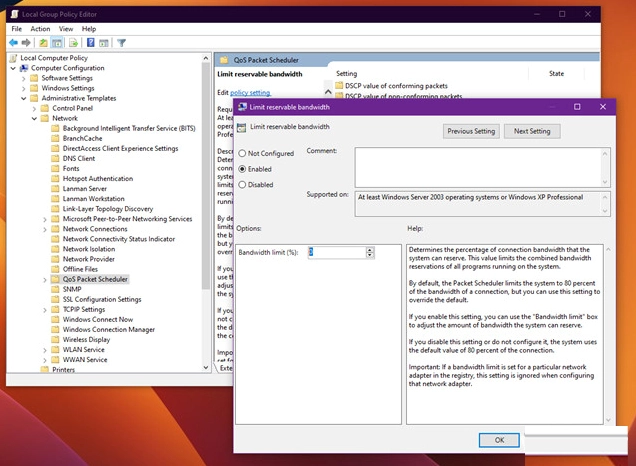The image size is (636, 466).
Task: Click inside the Comment text box
Action: click(x=477, y=167)
